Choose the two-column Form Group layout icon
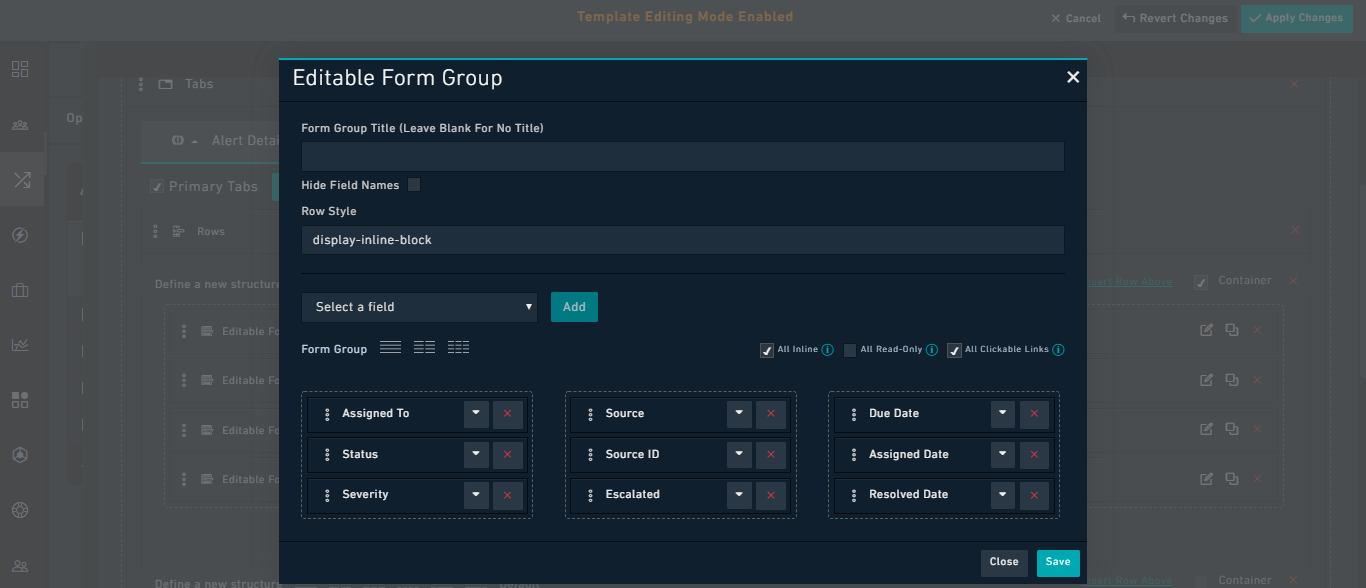Image resolution: width=1366 pixels, height=588 pixels. [x=424, y=347]
